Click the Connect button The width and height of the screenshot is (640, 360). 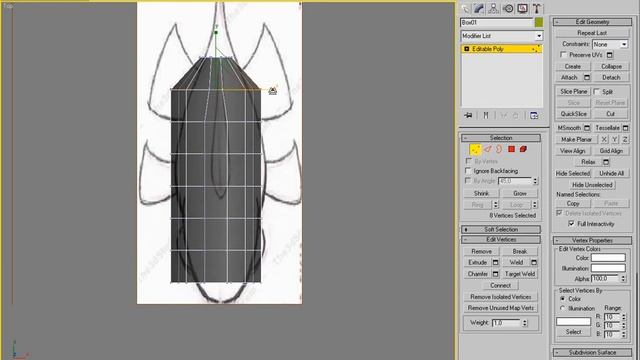500,285
